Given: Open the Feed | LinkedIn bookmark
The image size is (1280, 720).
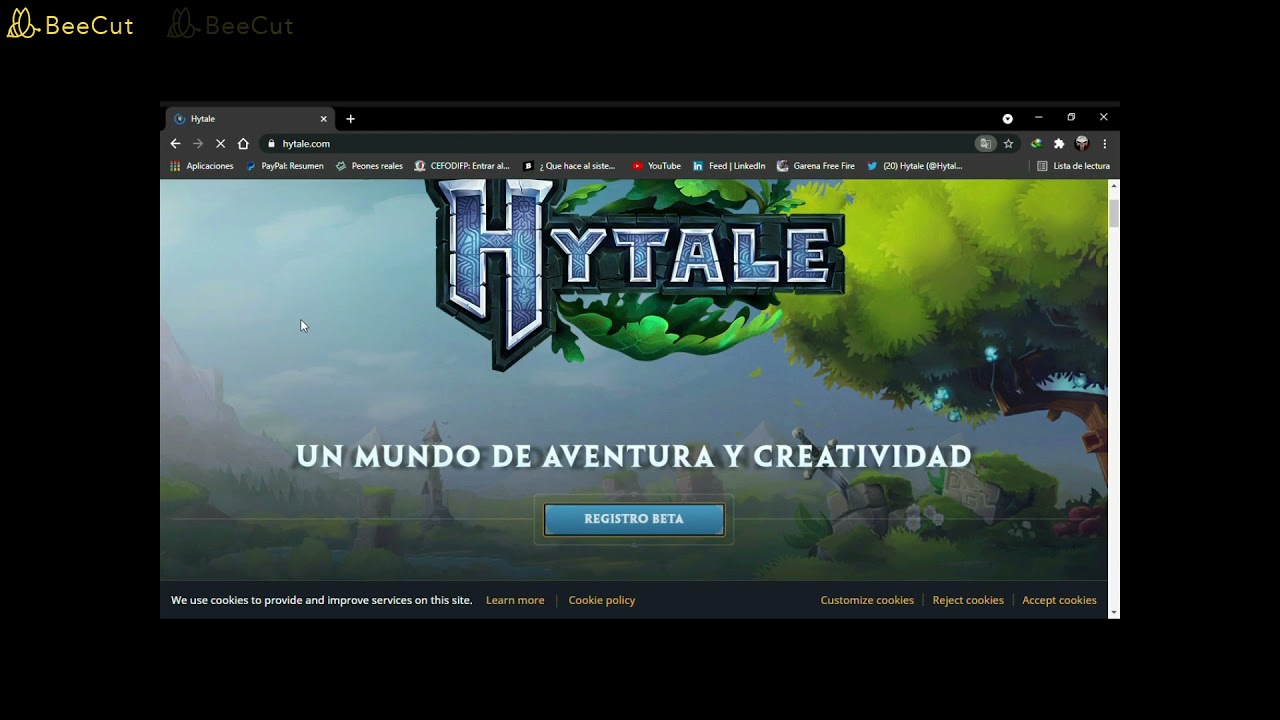Looking at the screenshot, I should pos(729,166).
